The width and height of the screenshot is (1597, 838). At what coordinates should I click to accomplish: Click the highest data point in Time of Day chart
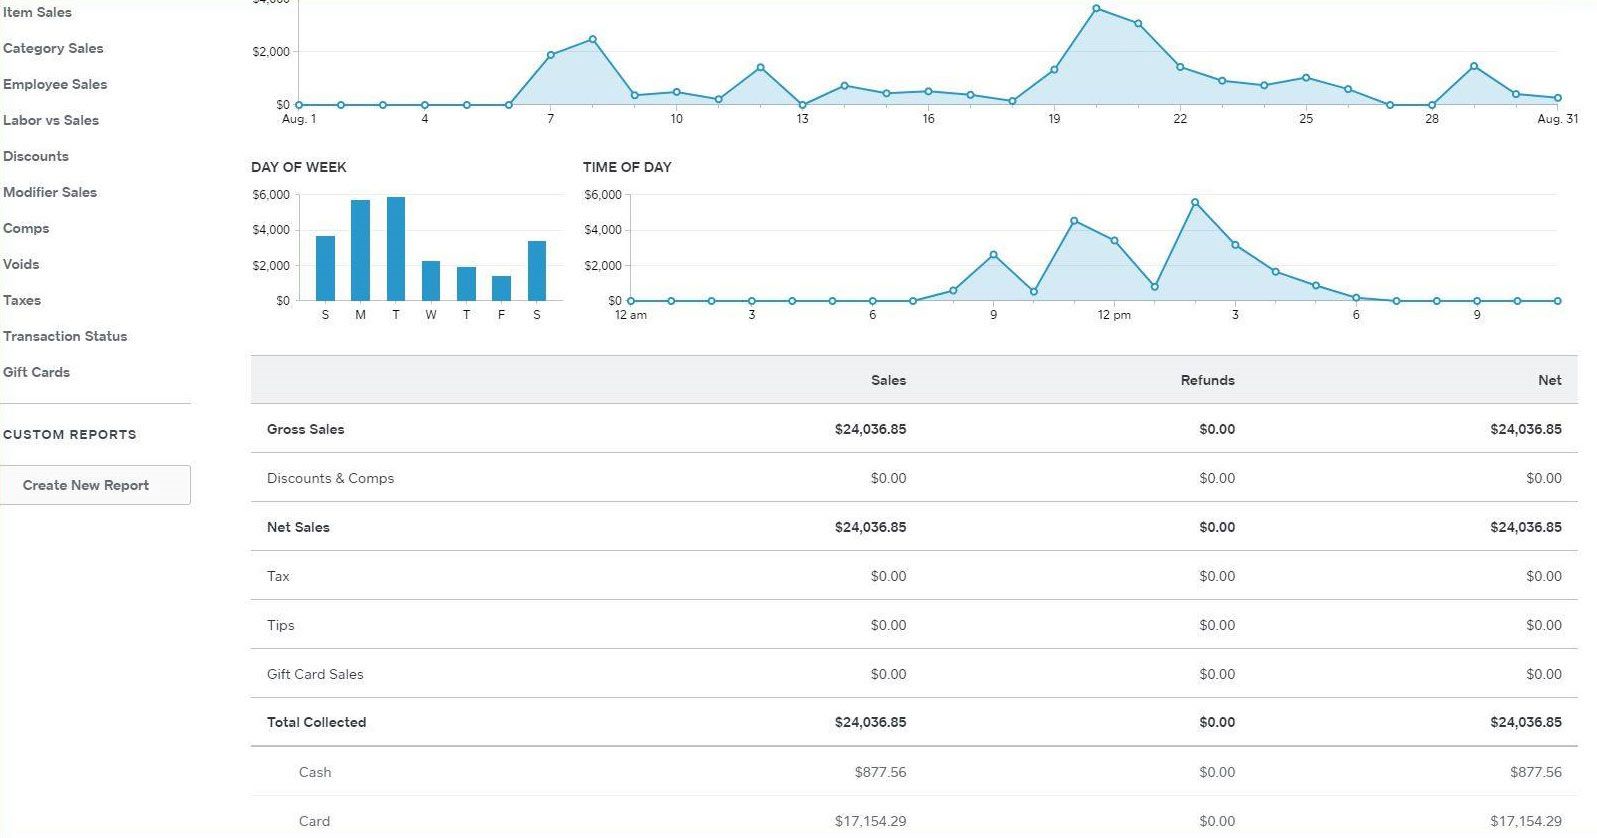pos(1195,203)
